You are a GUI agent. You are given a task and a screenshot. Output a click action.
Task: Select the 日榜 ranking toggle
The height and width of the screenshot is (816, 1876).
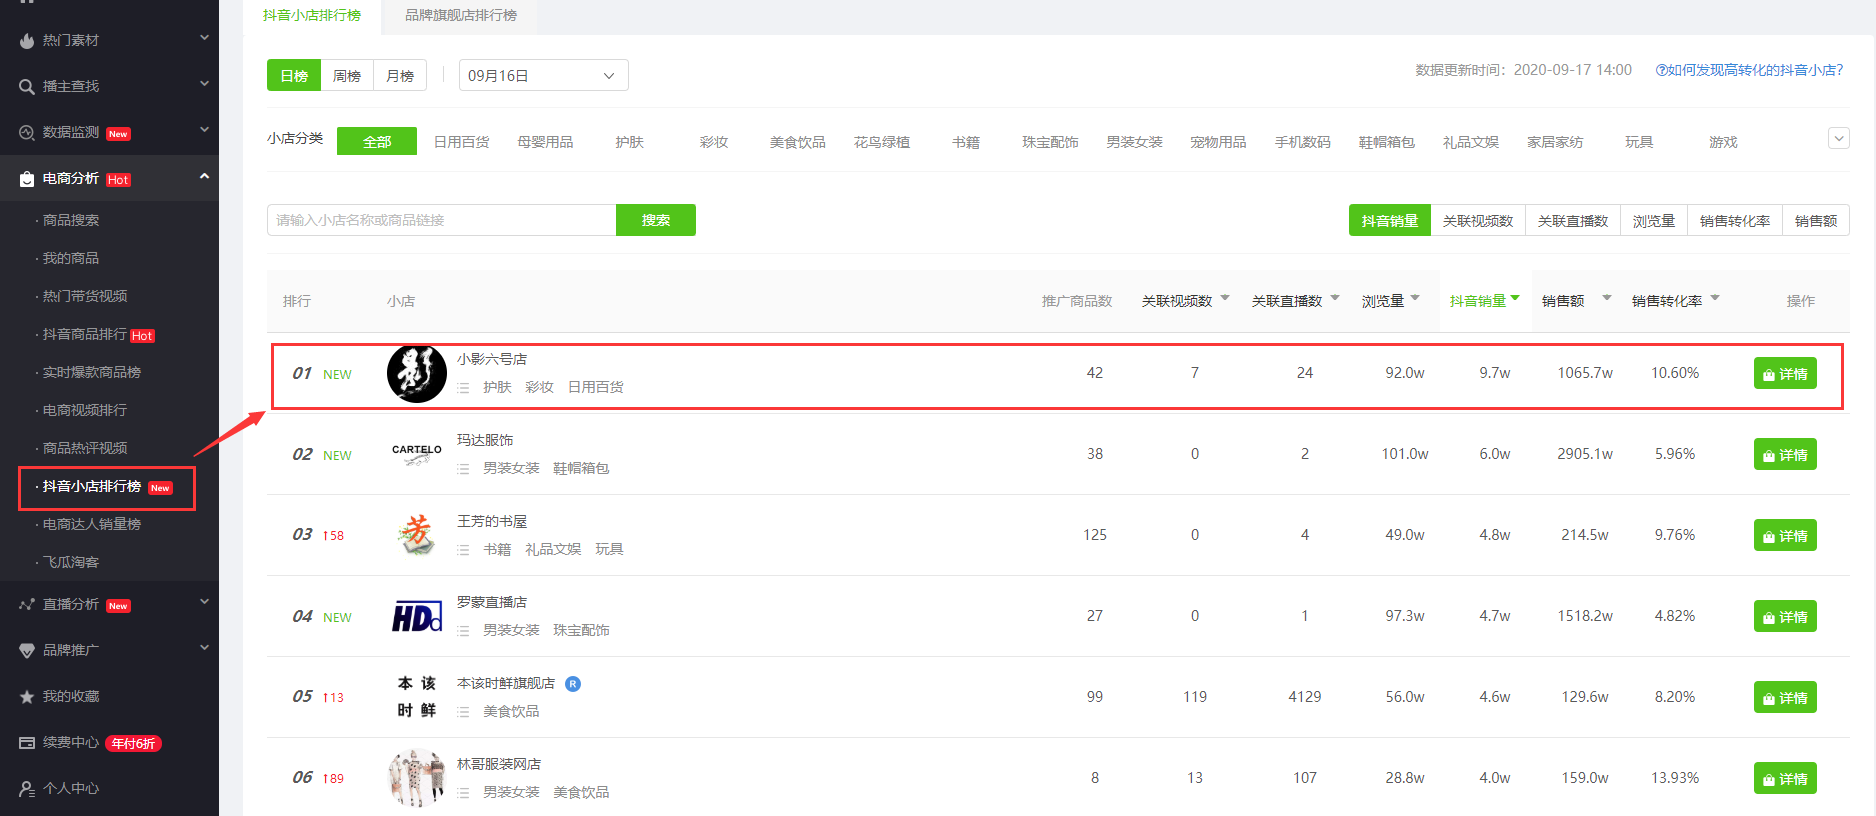(x=294, y=76)
